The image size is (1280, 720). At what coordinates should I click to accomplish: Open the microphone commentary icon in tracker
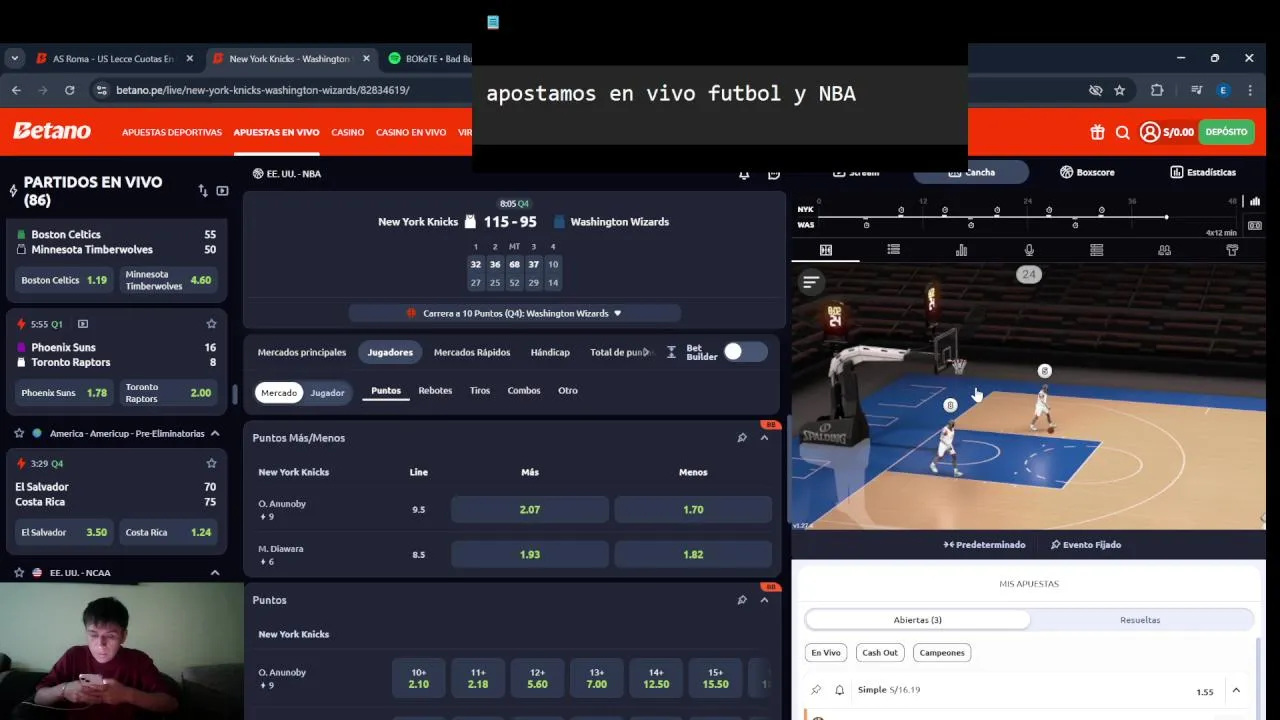point(1029,250)
